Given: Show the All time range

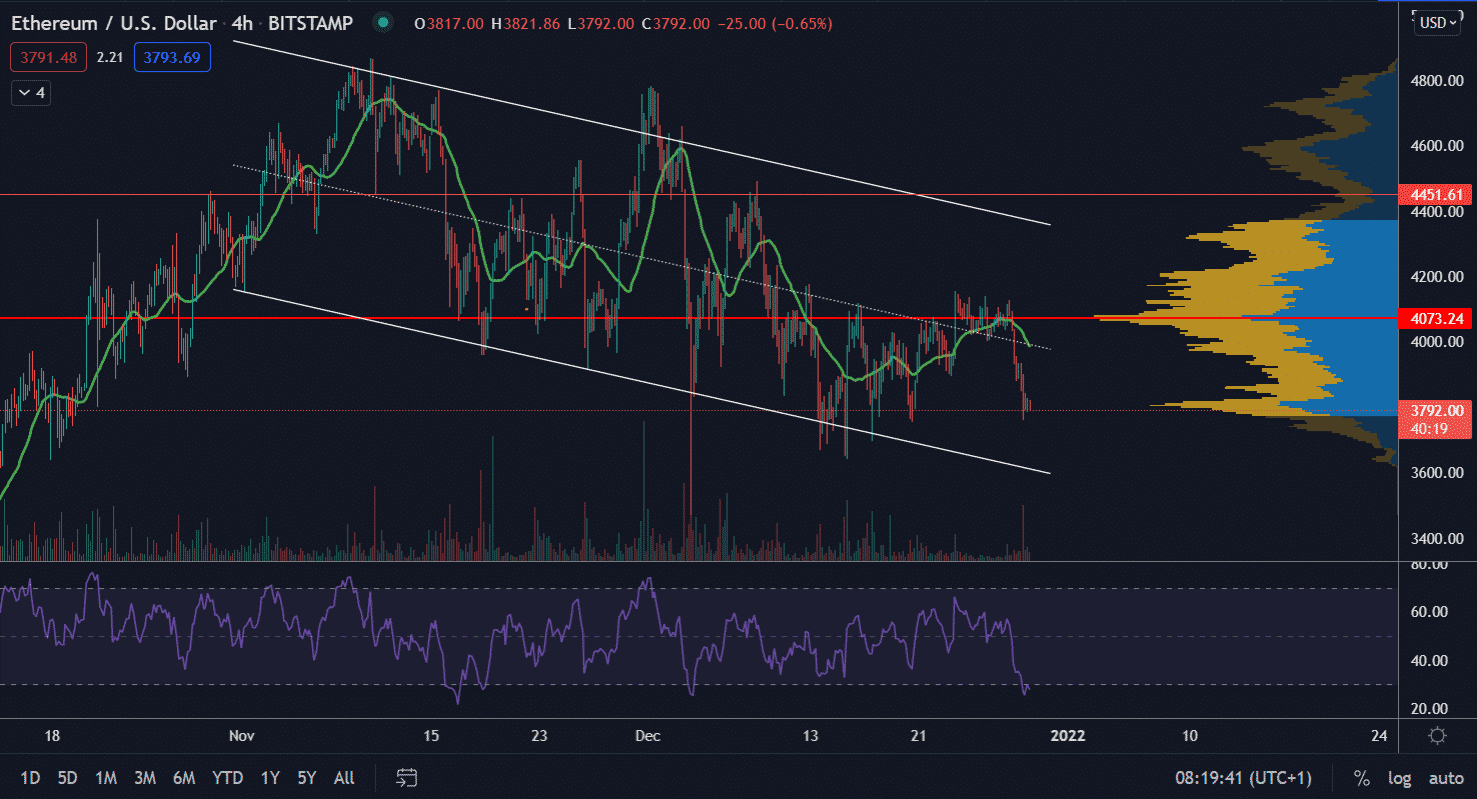Looking at the screenshot, I should coord(344,777).
